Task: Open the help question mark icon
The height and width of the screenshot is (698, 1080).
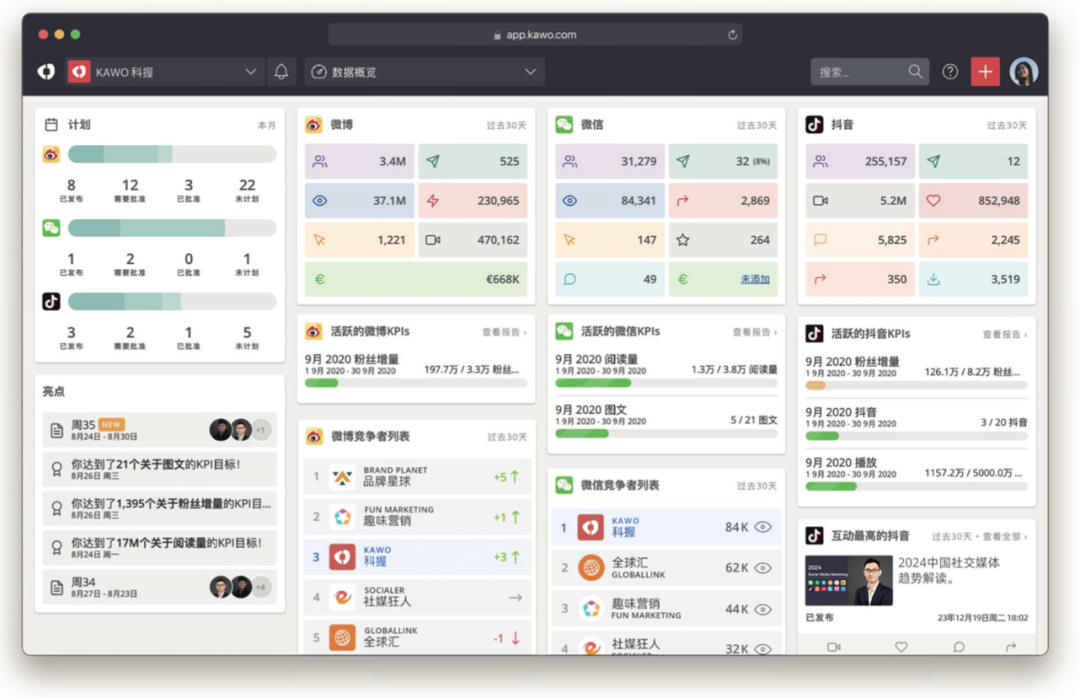Action: coord(950,72)
